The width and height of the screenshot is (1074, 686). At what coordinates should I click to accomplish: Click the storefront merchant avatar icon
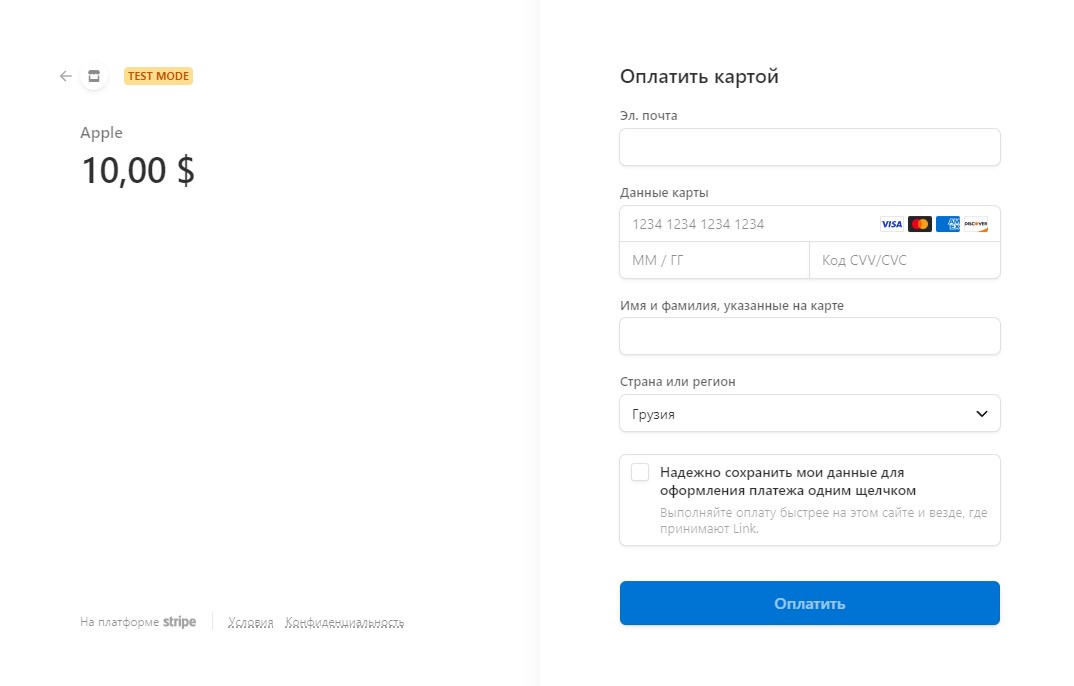(93, 75)
